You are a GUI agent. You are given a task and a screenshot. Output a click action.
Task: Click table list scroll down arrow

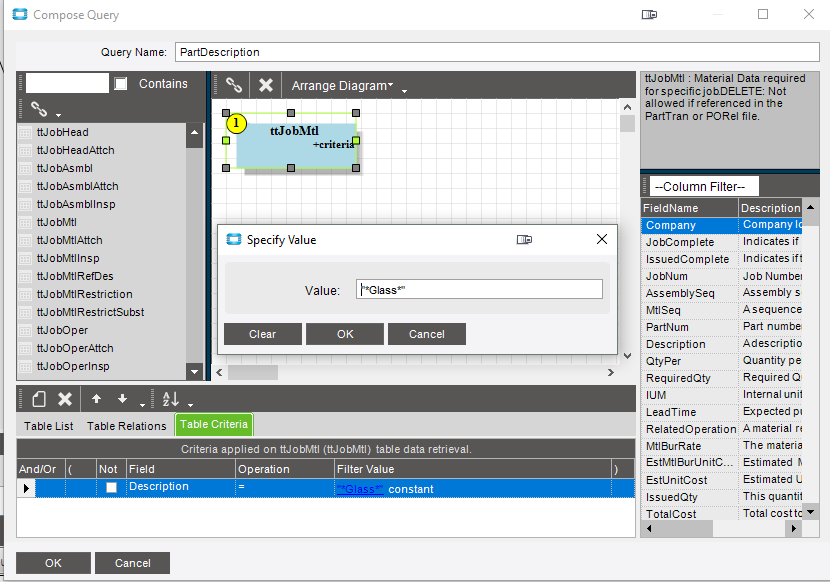point(194,372)
